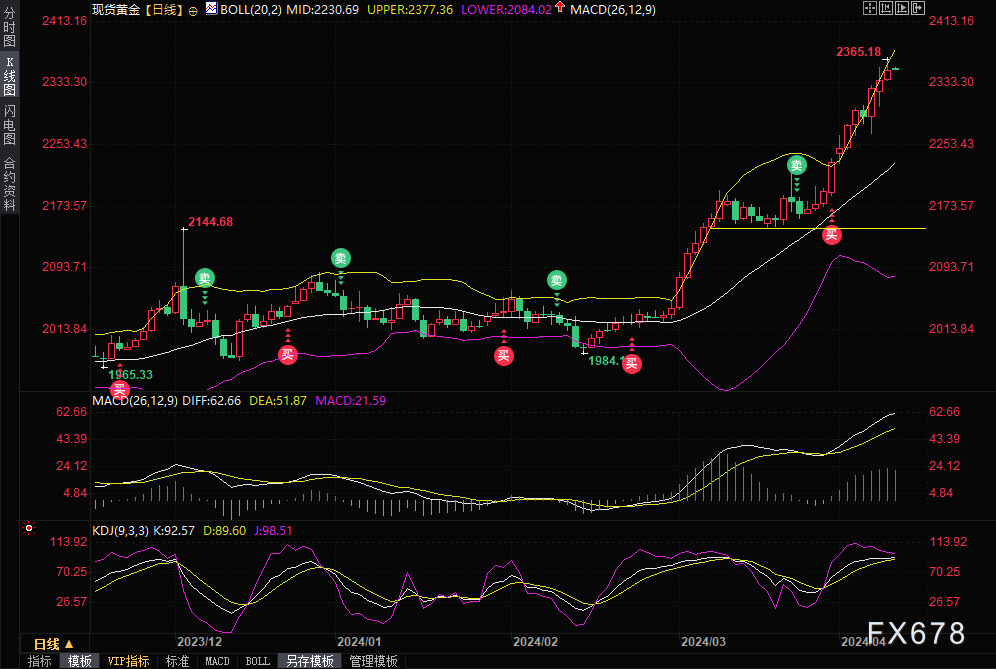Click the UPPER:2377.36 value
The height and width of the screenshot is (669, 996).
coord(410,10)
